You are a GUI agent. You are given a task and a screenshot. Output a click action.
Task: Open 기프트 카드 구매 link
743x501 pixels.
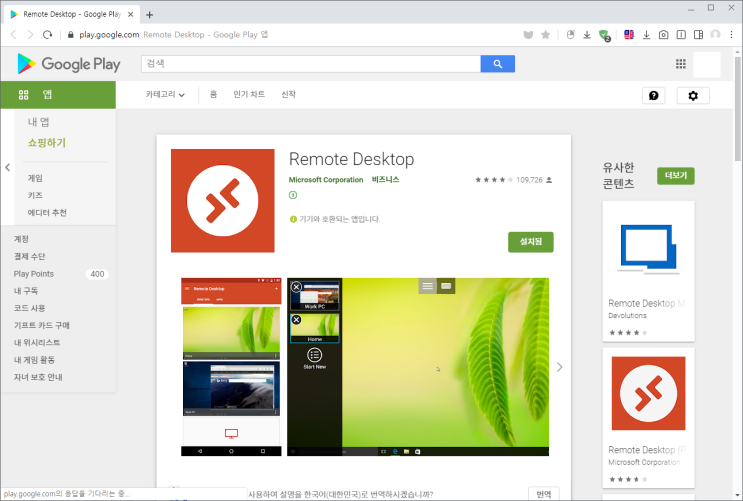pyautogui.click(x=42, y=325)
